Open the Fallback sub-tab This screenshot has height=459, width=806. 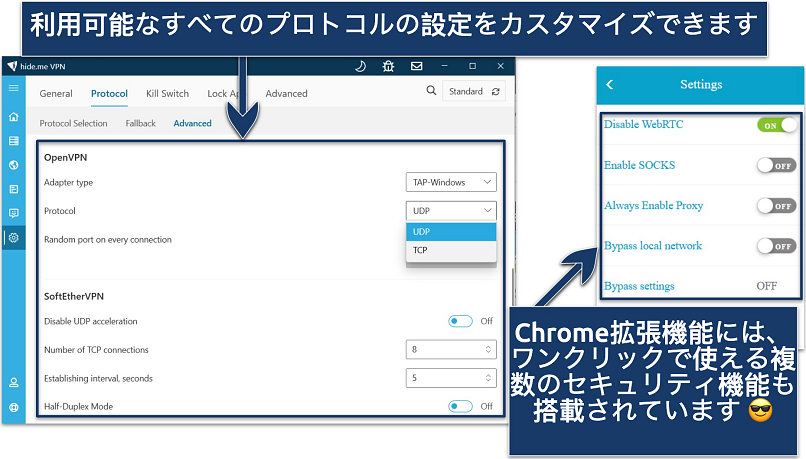pyautogui.click(x=140, y=123)
